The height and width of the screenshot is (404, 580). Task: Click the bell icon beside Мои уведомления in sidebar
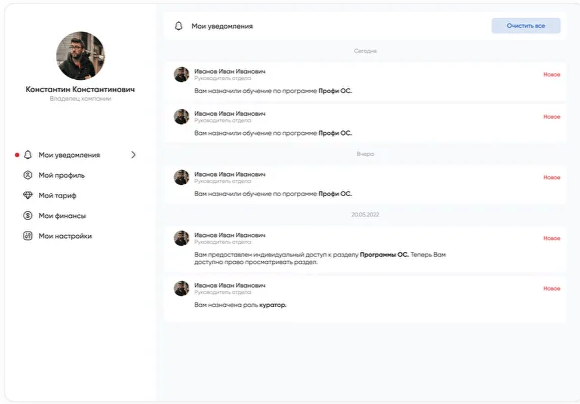point(28,155)
